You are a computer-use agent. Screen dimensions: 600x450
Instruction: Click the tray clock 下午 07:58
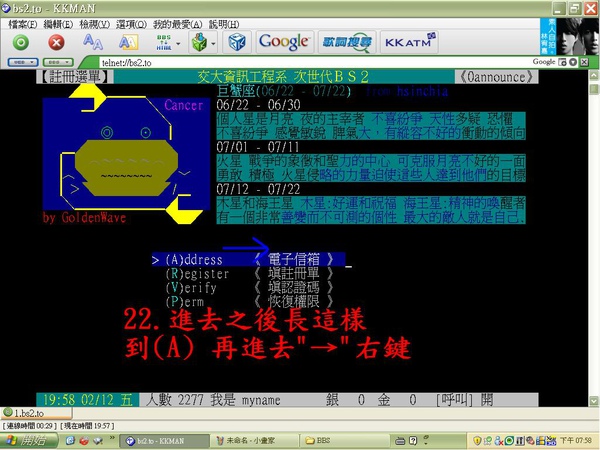pyautogui.click(x=577, y=441)
